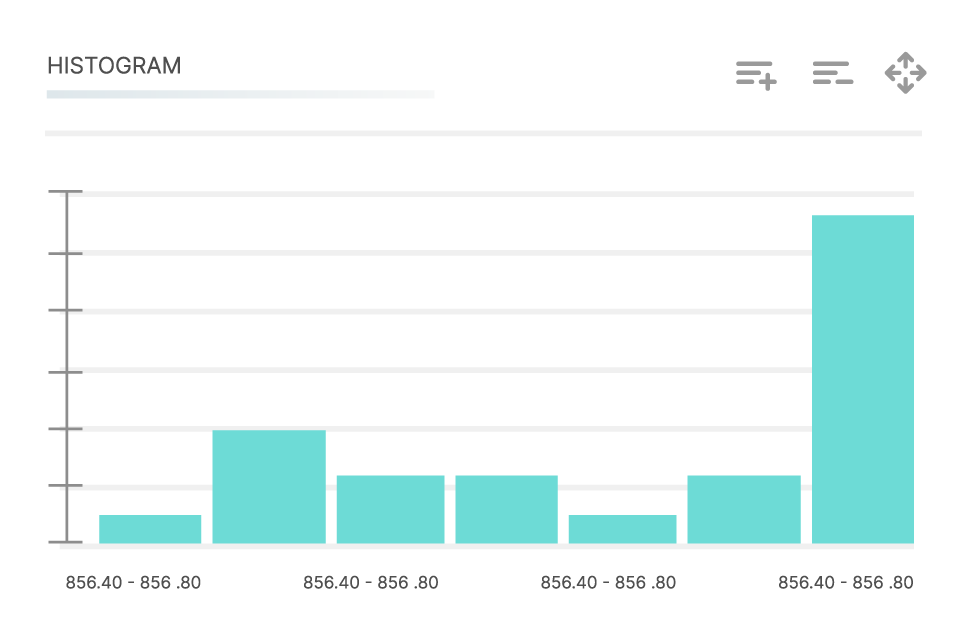
Task: Select the third histogram bar
Action: [391, 510]
